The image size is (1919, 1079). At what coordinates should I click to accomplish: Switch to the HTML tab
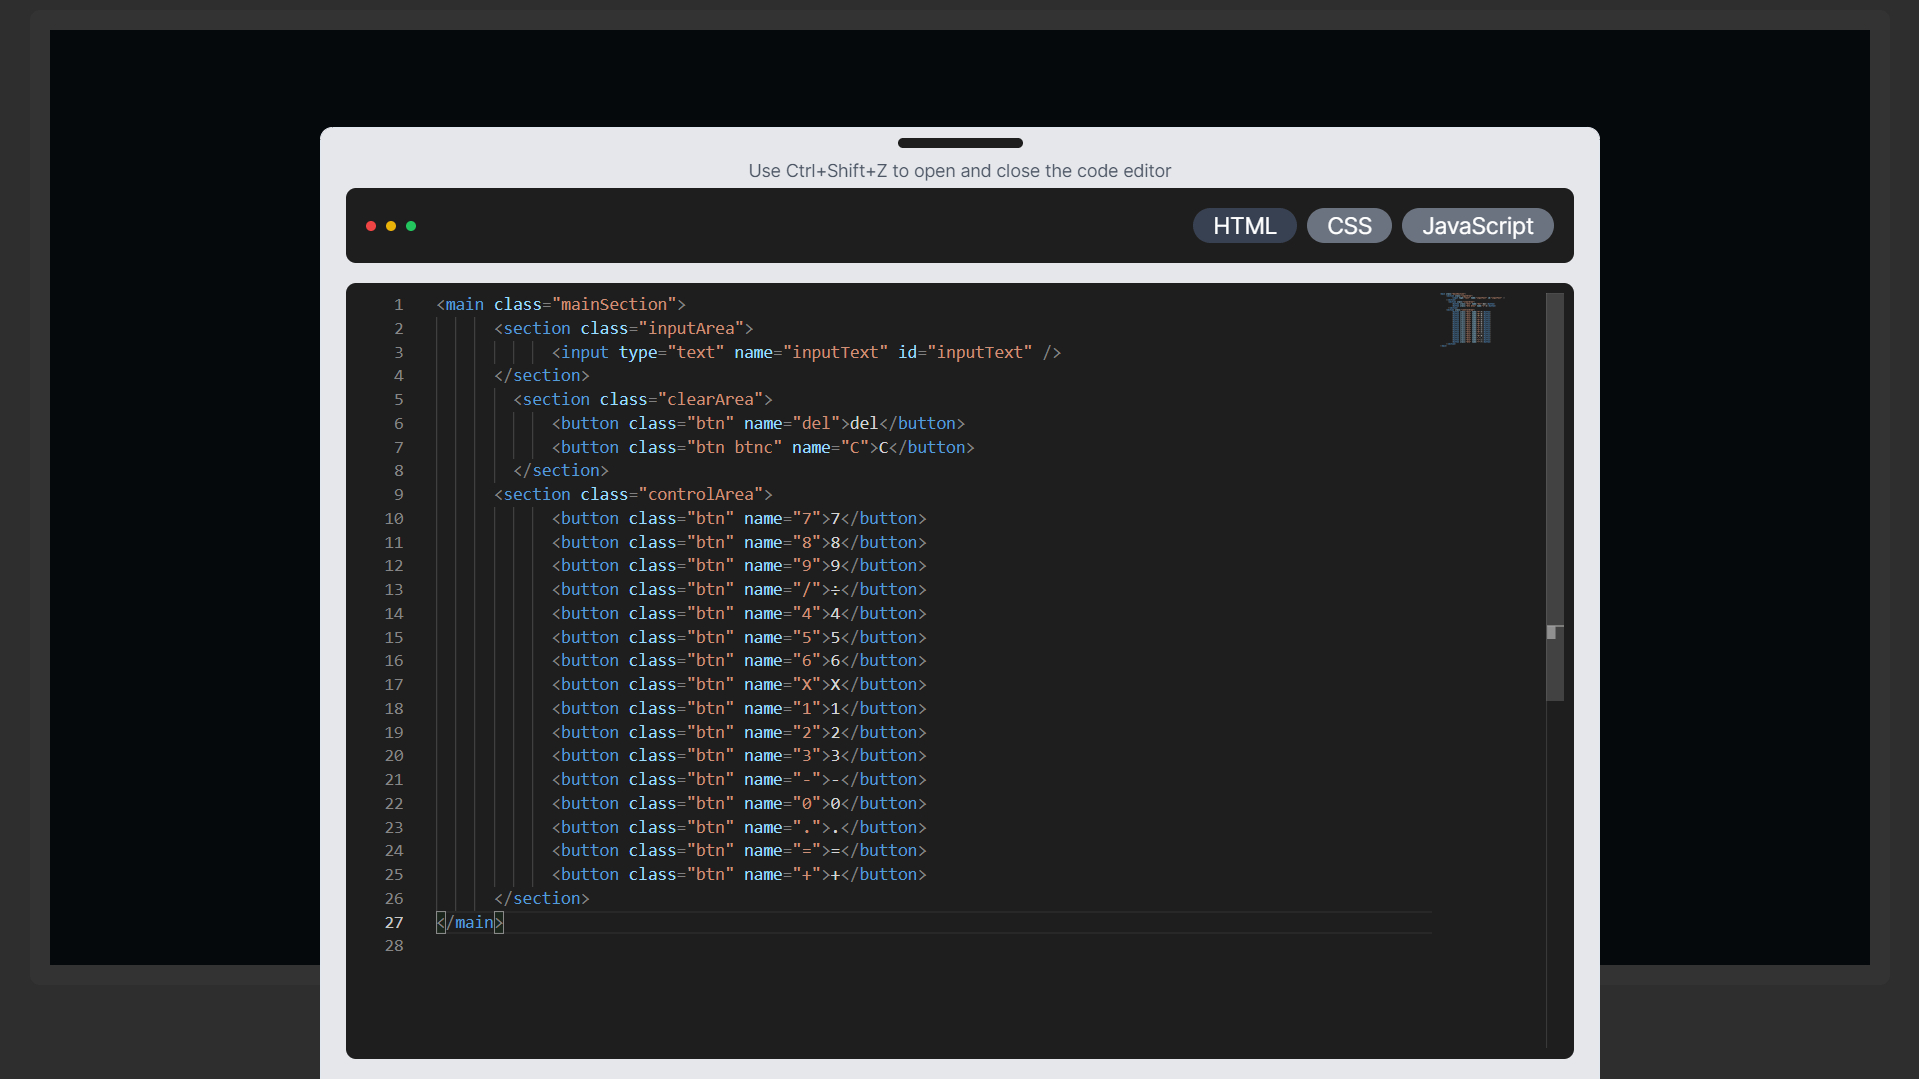[x=1244, y=226]
